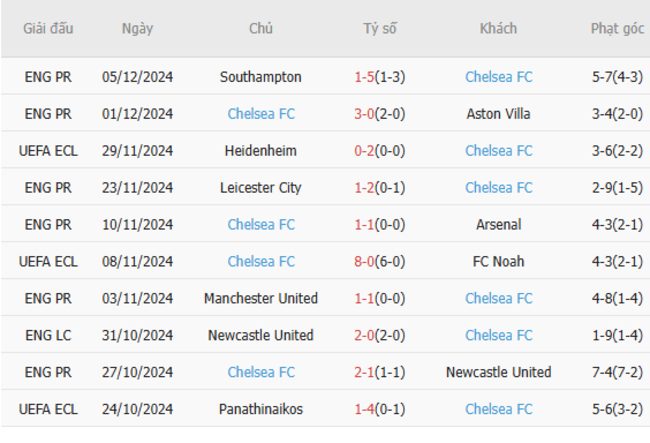This screenshot has width=650, height=443.
Task: Click the Giải đấu column header
Action: 48,28
